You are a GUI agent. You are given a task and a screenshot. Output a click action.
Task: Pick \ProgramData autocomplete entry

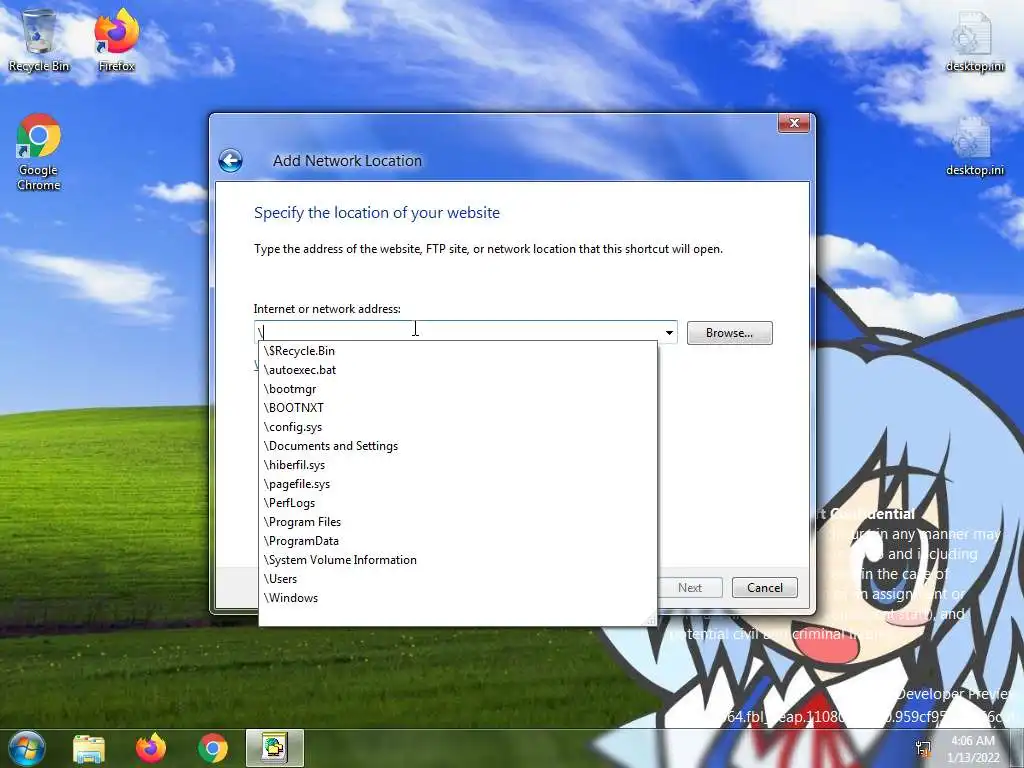pos(458,540)
